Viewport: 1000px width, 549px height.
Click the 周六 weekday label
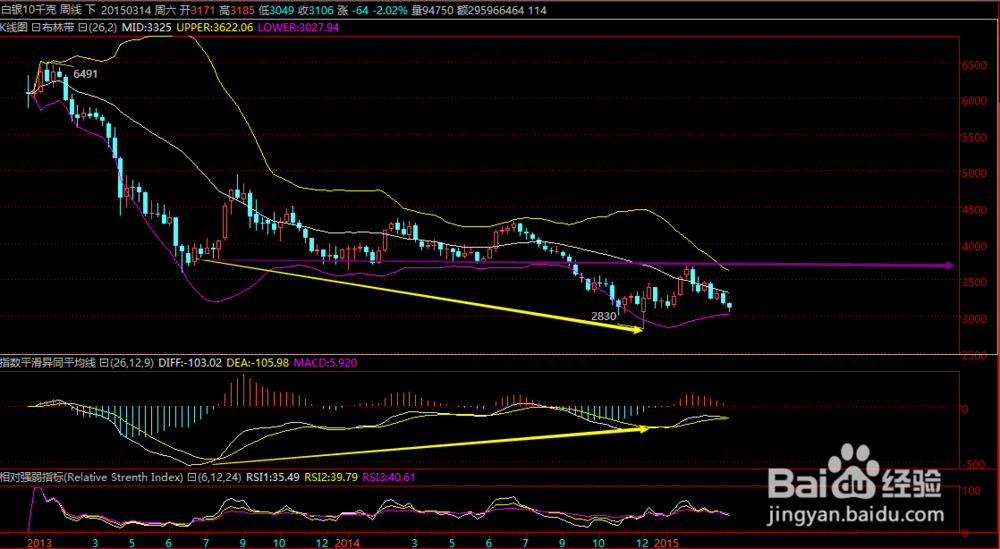(x=165, y=10)
